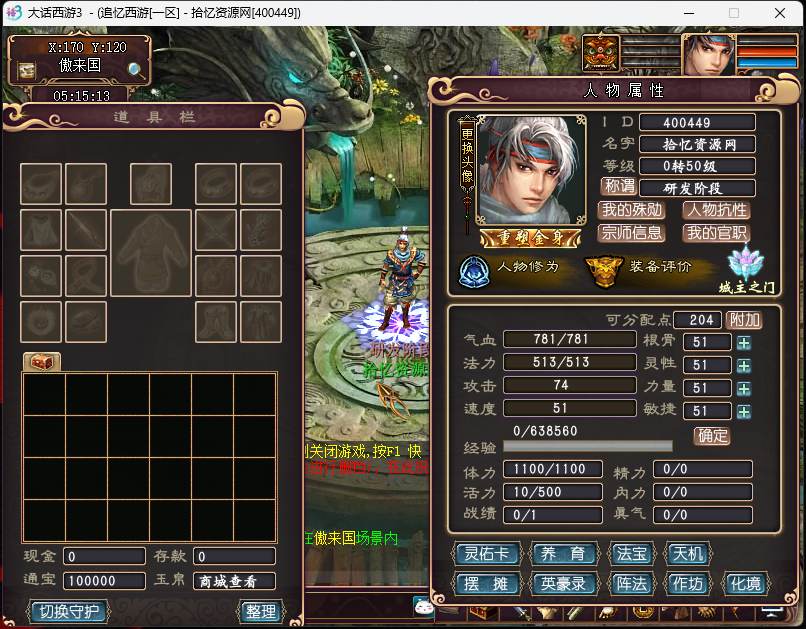The image size is (806, 629).
Task: Click the 战绩 value 0/1
Action: coord(553,514)
